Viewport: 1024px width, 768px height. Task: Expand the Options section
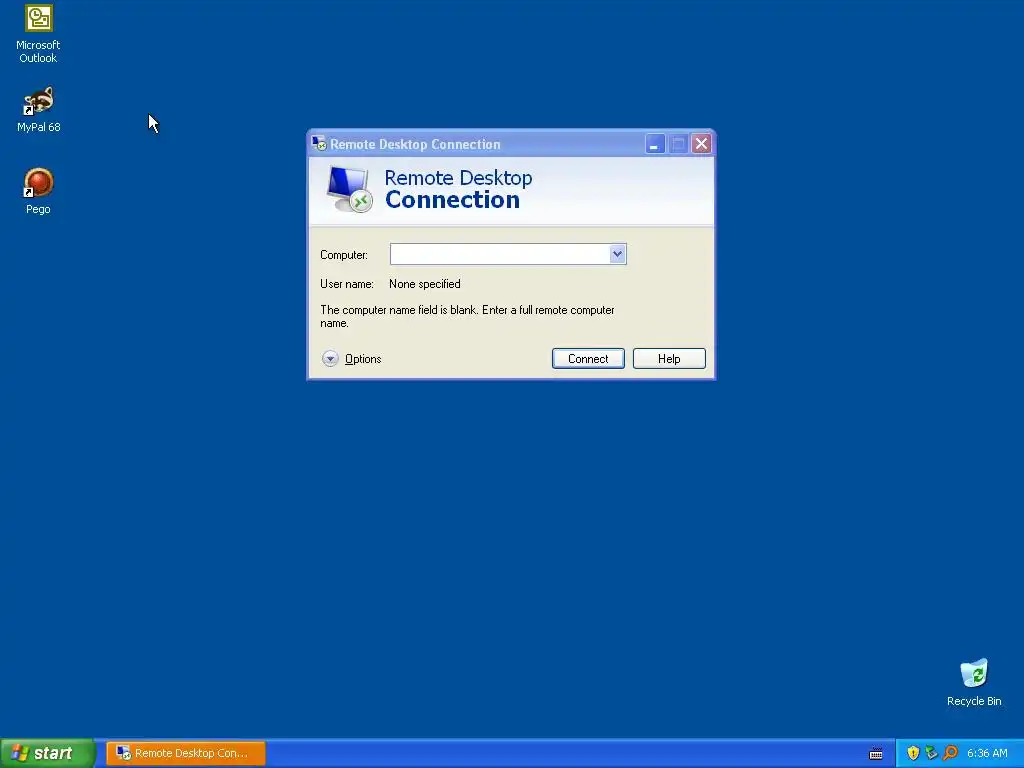coord(351,359)
